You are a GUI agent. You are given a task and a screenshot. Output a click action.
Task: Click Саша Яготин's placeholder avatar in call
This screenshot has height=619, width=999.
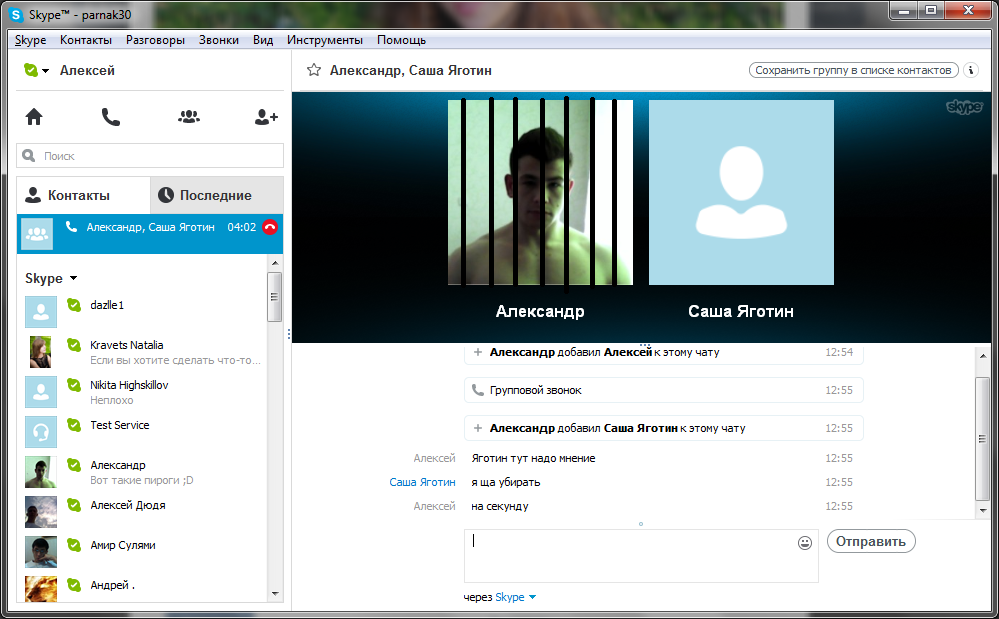pos(741,192)
